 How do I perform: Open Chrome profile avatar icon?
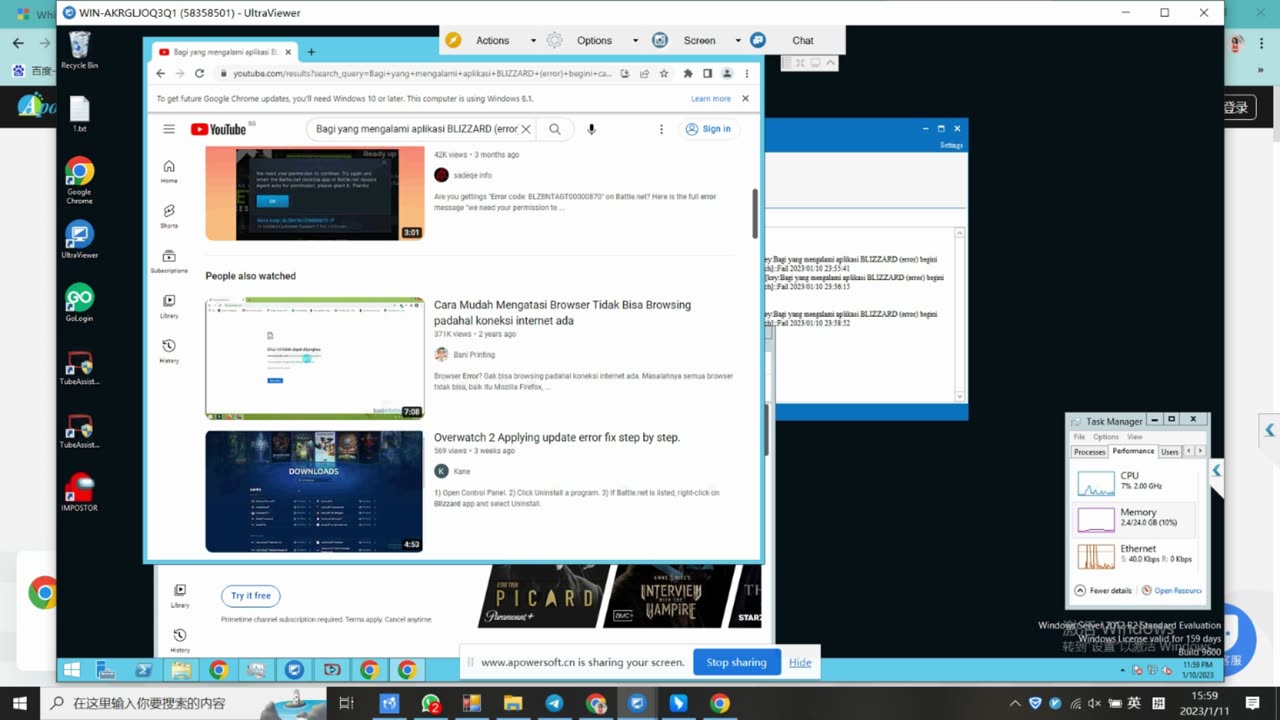point(727,73)
